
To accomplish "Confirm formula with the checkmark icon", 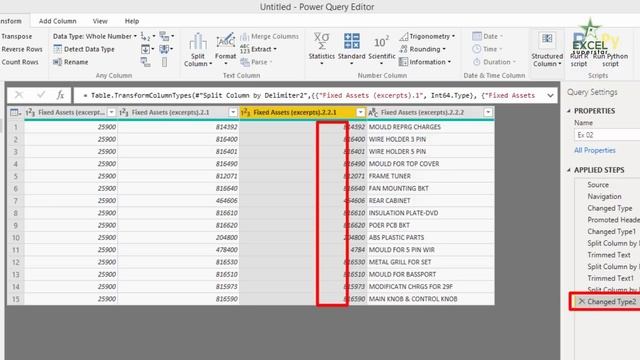I will [x=40, y=95].
